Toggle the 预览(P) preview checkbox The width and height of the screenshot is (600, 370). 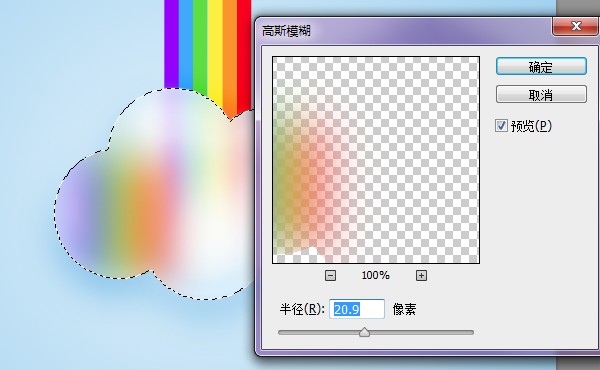pos(501,126)
